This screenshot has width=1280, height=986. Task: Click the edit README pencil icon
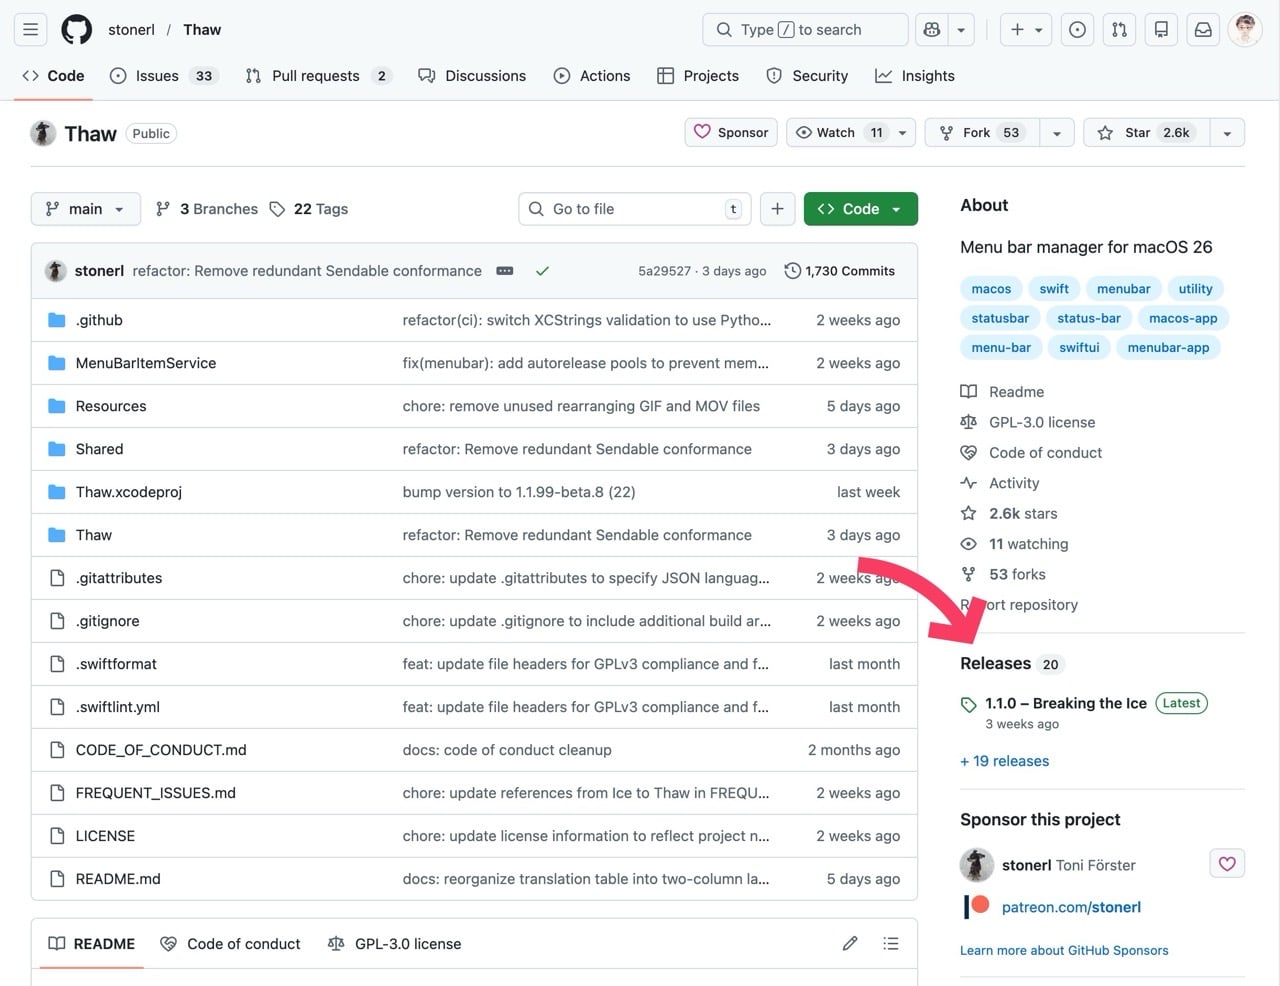pyautogui.click(x=850, y=943)
